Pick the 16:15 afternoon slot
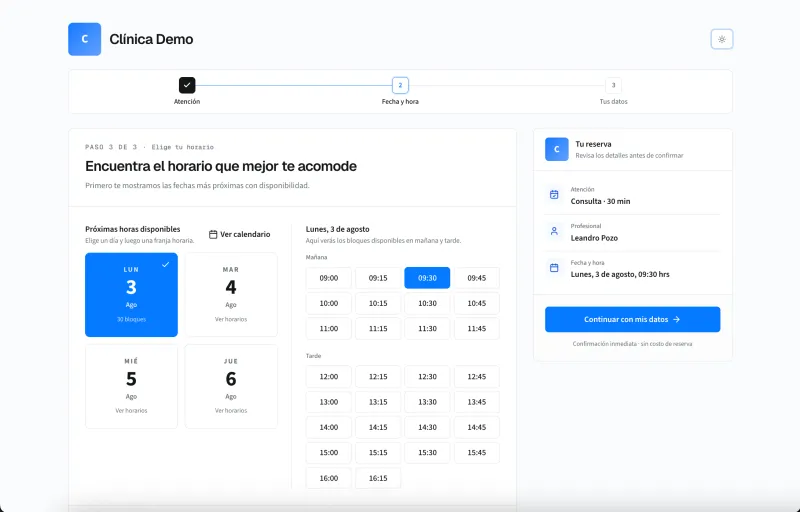 pos(378,478)
